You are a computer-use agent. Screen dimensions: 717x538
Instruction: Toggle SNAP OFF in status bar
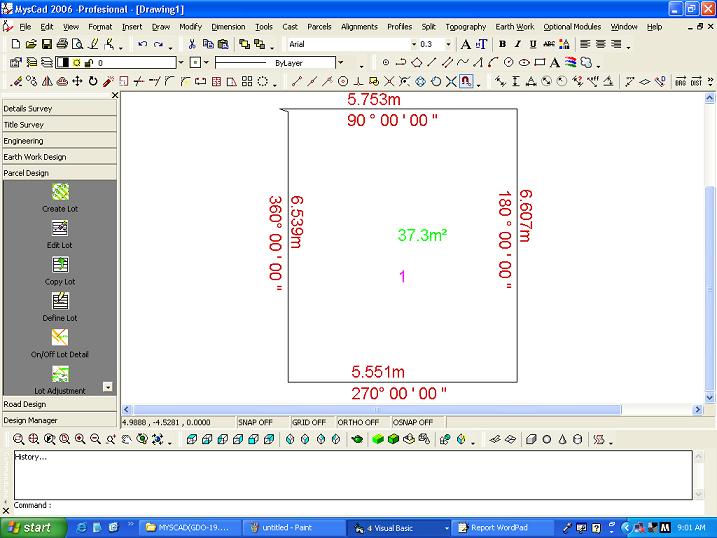(255, 422)
